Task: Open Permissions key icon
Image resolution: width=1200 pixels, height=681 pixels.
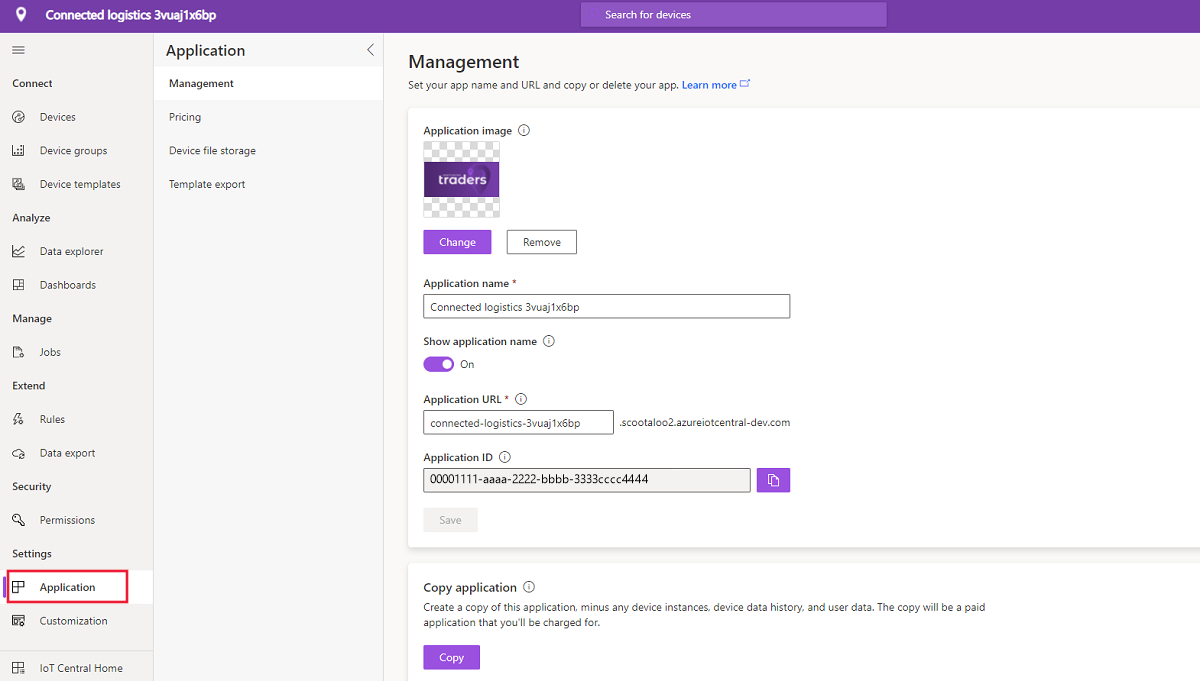Action: pyautogui.click(x=18, y=520)
